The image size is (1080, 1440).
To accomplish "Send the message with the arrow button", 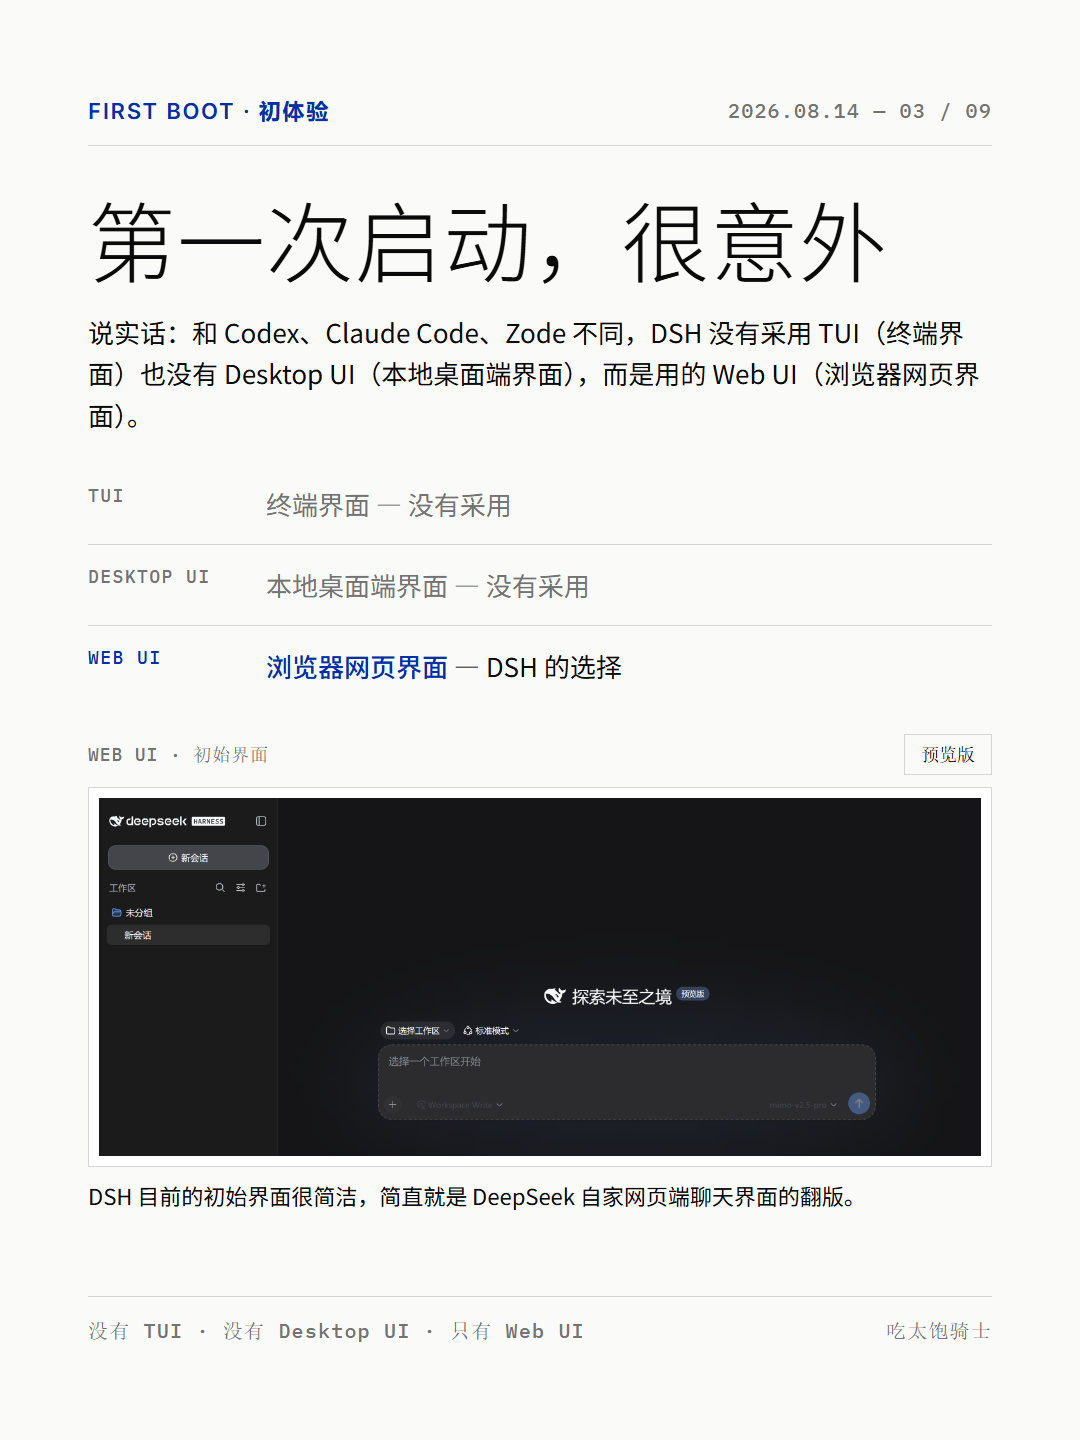I will click(859, 1103).
